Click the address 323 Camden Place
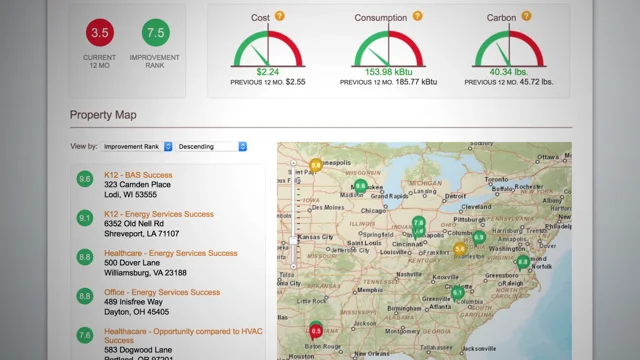This screenshot has width=640, height=360. (x=138, y=185)
